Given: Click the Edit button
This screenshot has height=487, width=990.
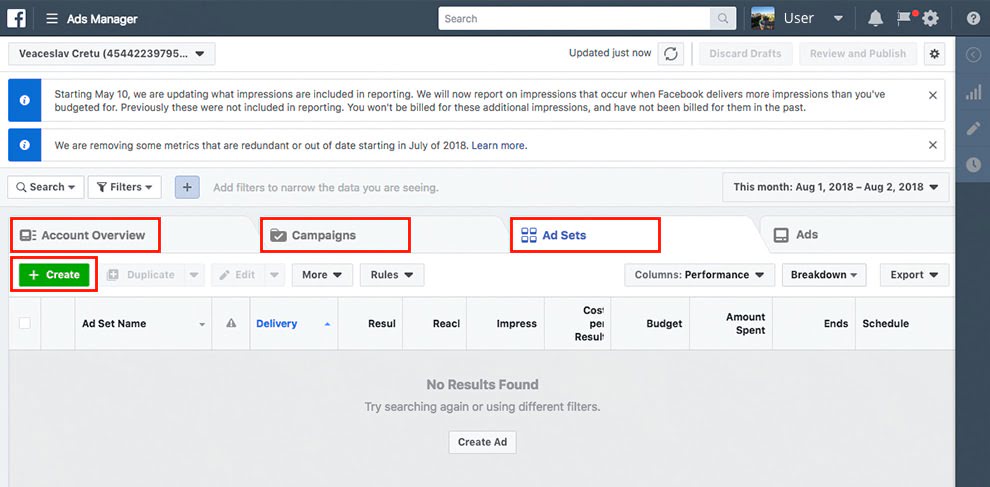Looking at the screenshot, I should [237, 275].
